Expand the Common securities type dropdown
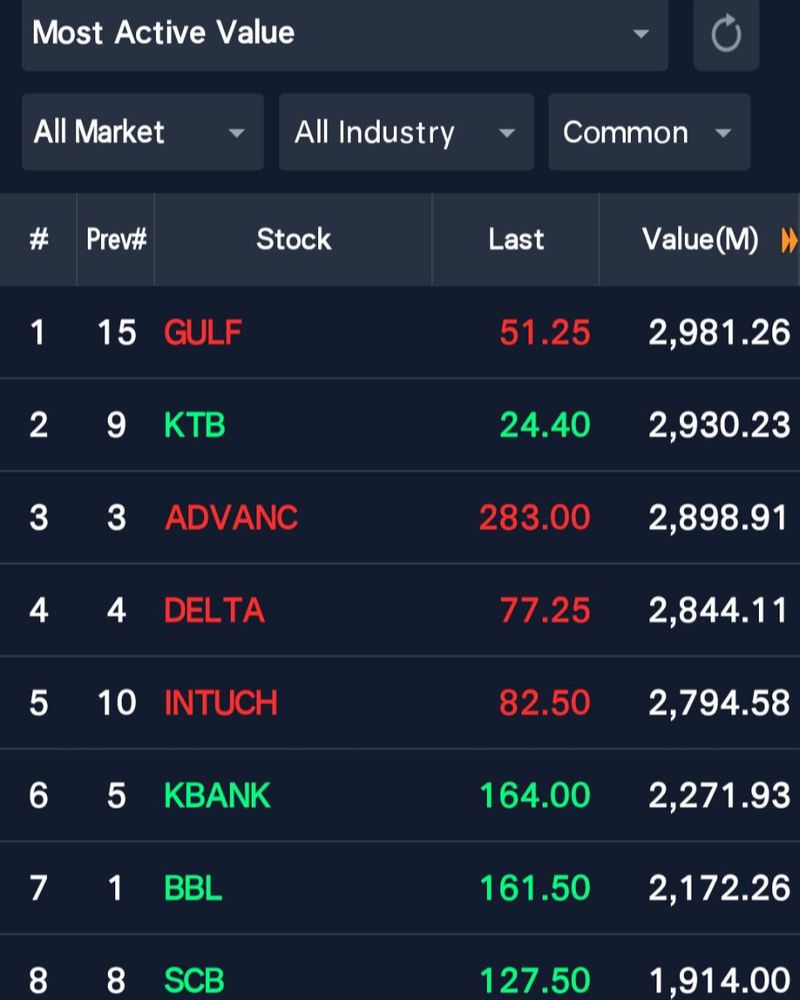The image size is (800, 1000). 648,132
